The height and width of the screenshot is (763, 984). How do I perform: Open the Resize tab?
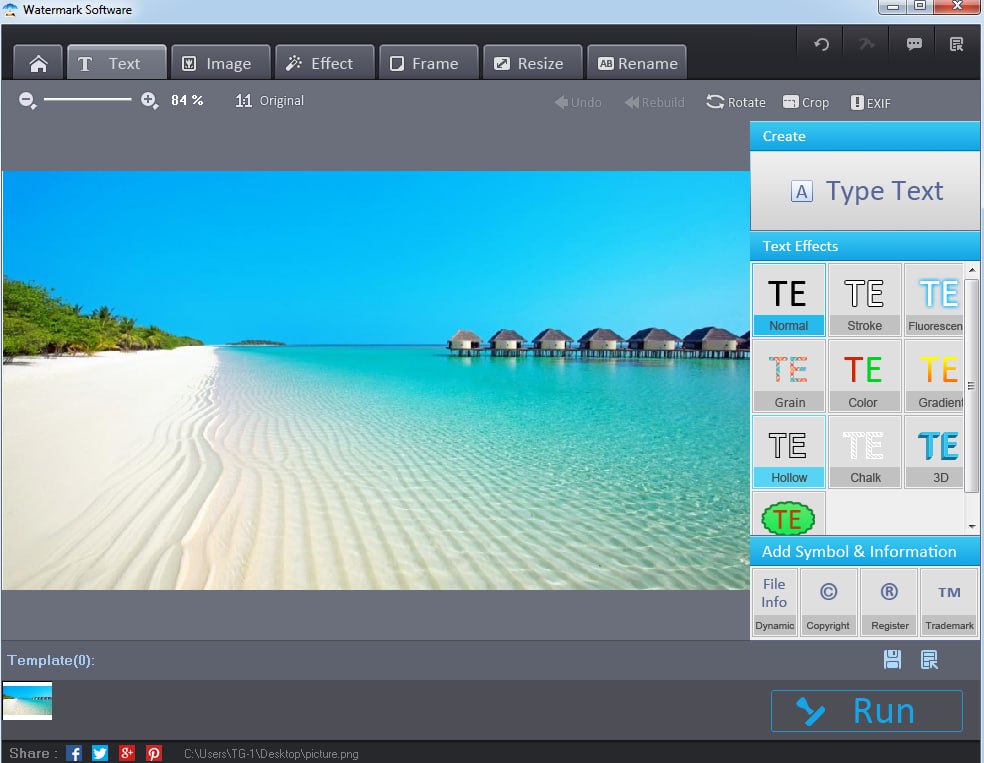coord(531,63)
